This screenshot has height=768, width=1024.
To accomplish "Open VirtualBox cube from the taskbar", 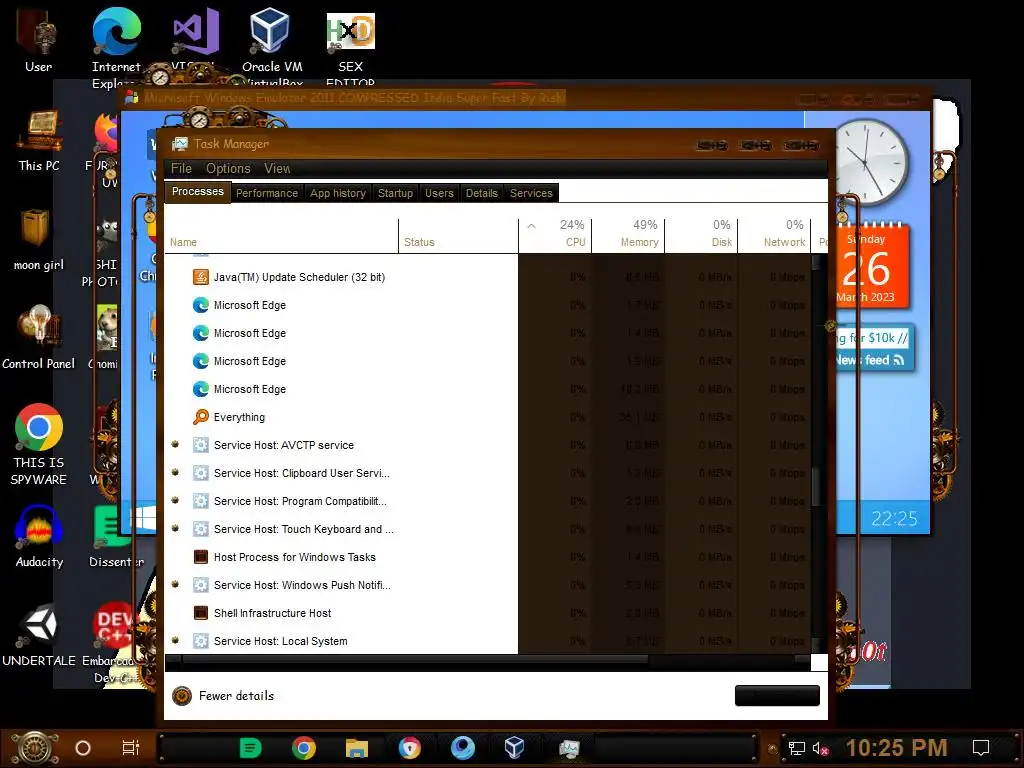I will click(x=515, y=748).
